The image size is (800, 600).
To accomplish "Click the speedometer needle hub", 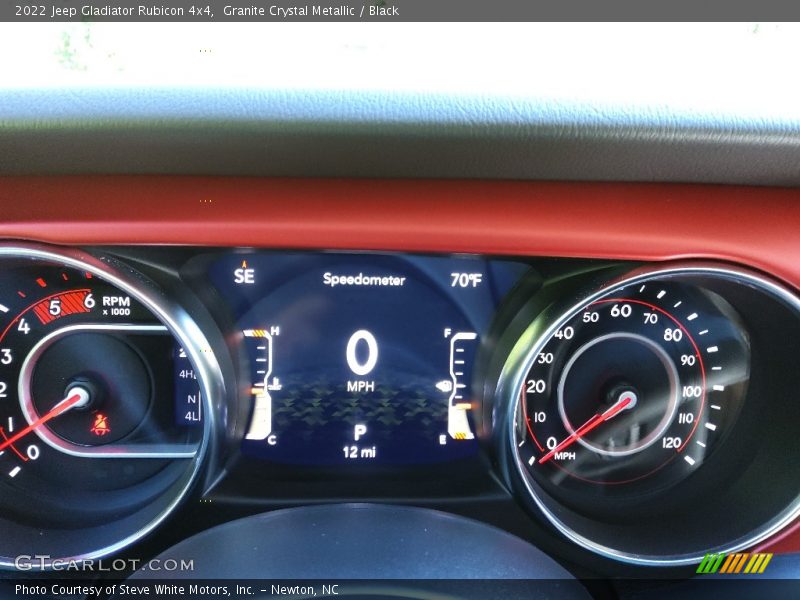I will [x=627, y=399].
